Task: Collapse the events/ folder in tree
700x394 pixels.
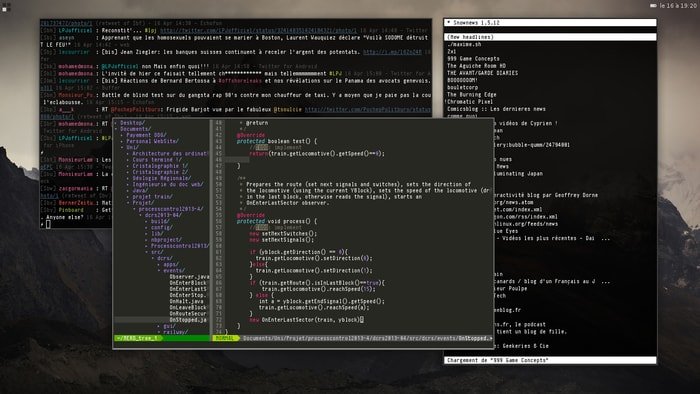Action: [x=174, y=271]
